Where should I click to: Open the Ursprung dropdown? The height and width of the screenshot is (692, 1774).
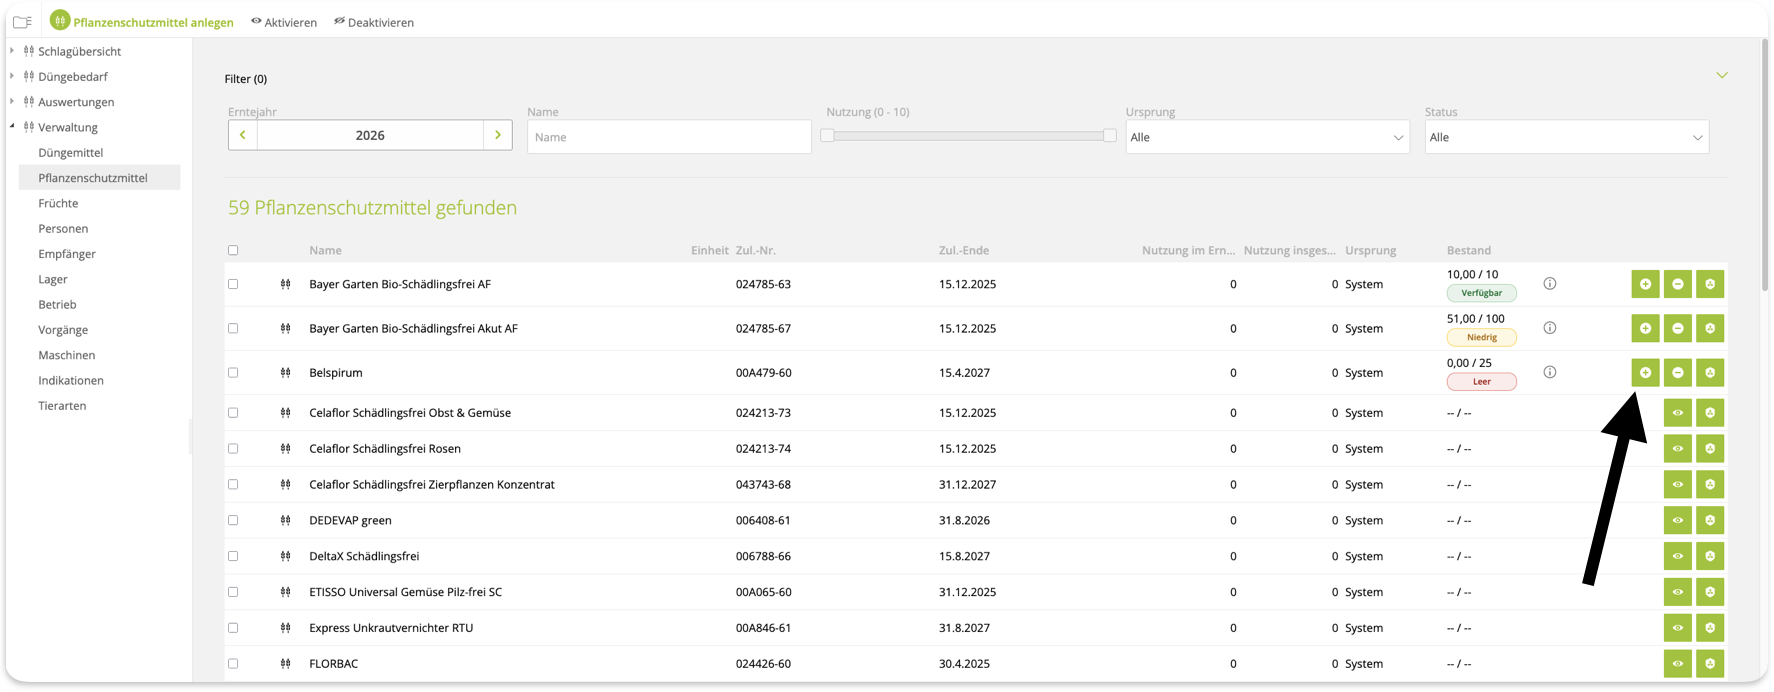1266,137
